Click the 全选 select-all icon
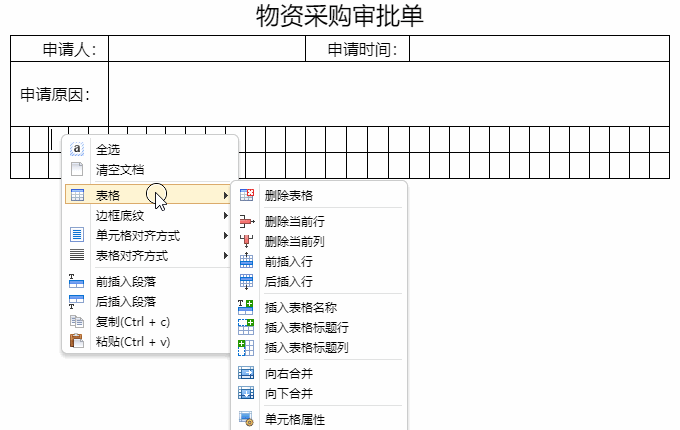Screen dimensions: 680x430 coord(77,149)
